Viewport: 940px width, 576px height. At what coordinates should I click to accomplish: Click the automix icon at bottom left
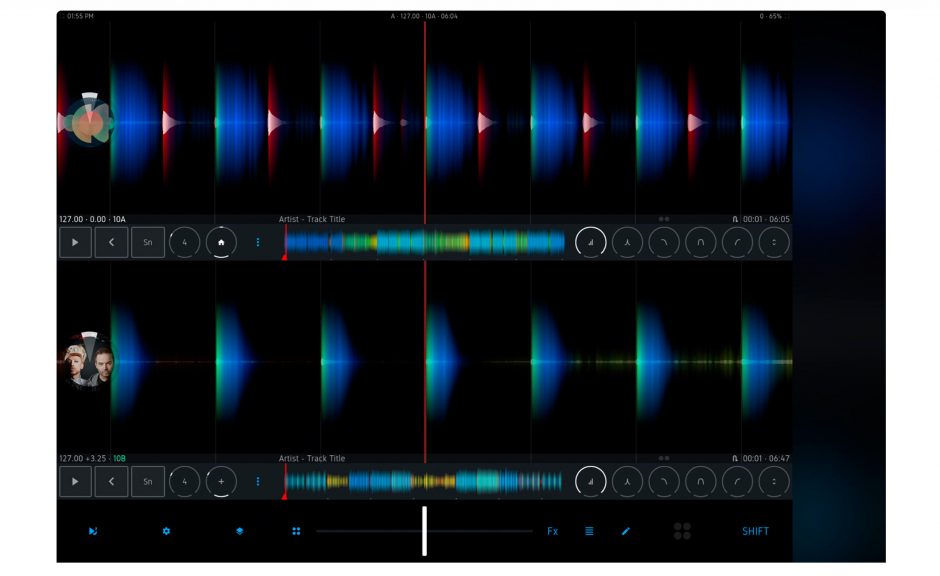[94, 531]
